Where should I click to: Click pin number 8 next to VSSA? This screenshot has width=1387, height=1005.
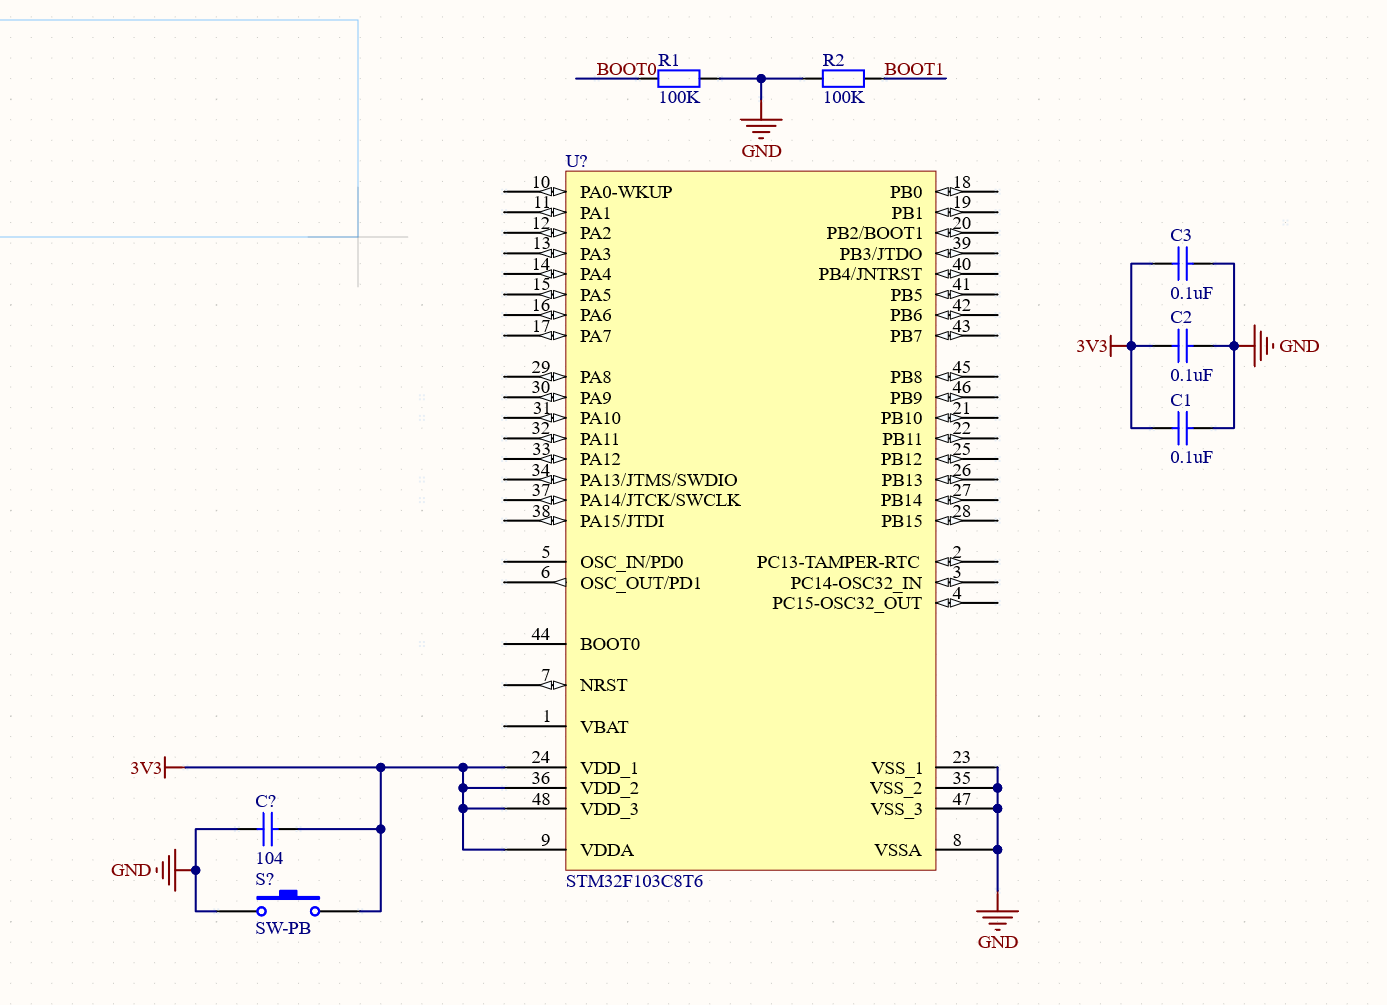point(957,840)
